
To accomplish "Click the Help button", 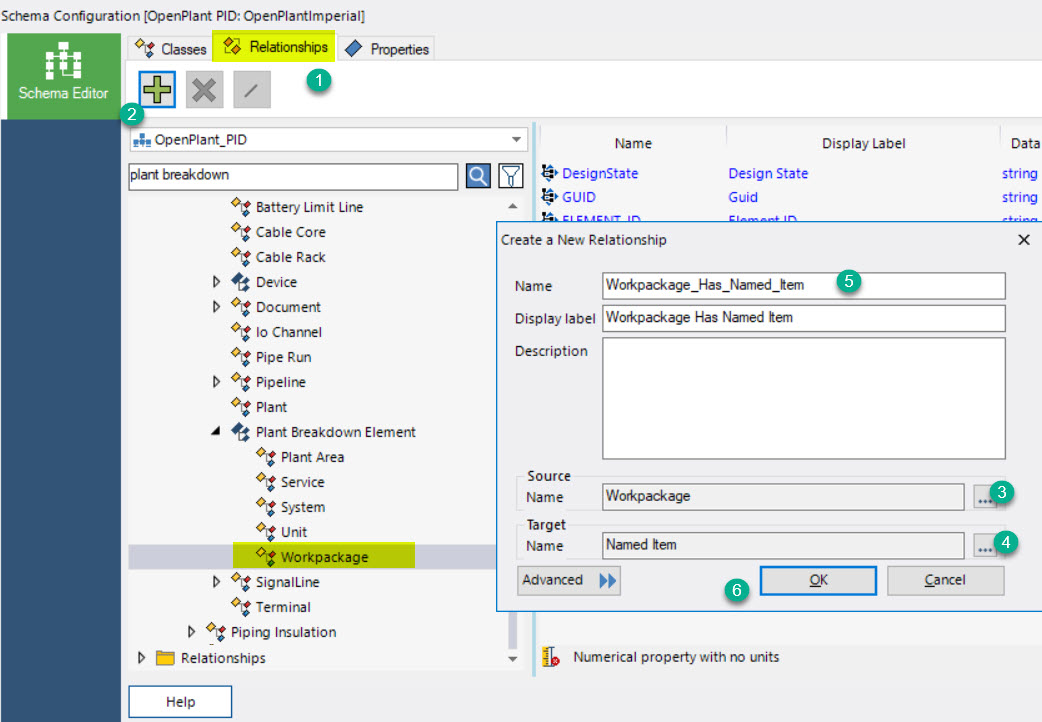I will pos(180,701).
